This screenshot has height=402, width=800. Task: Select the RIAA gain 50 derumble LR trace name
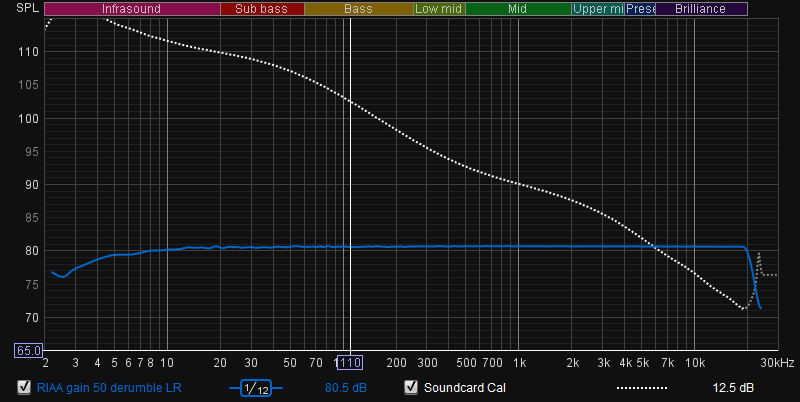click(x=109, y=388)
